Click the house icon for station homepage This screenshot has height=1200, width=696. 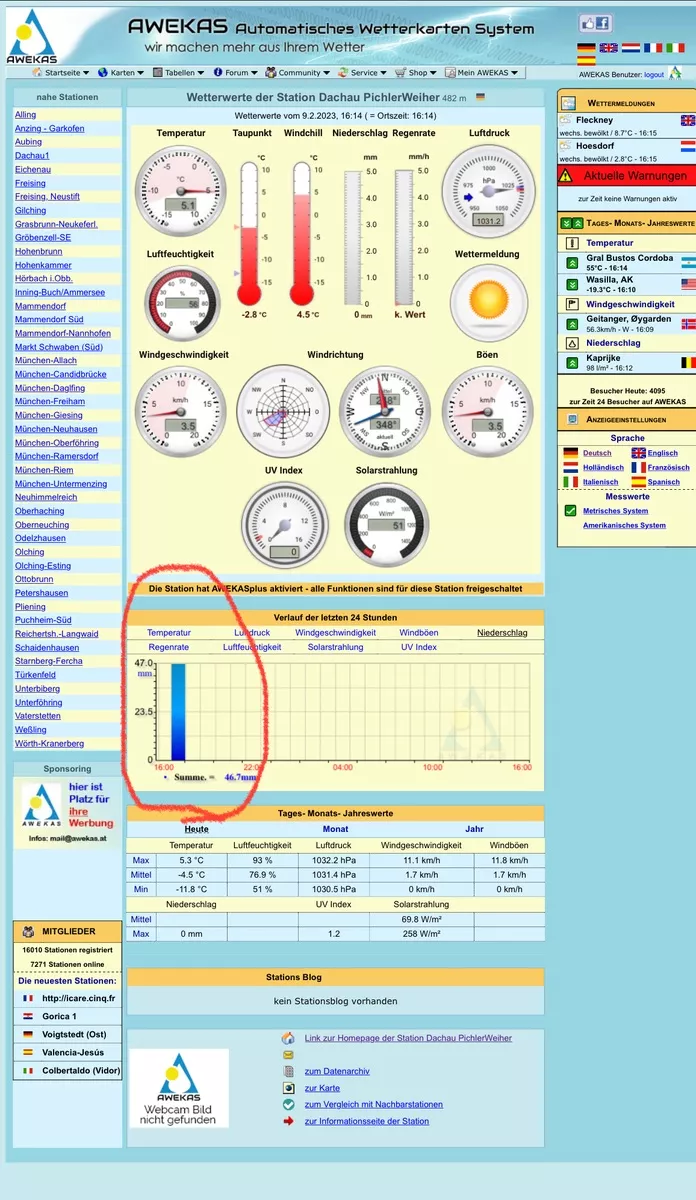[288, 1038]
